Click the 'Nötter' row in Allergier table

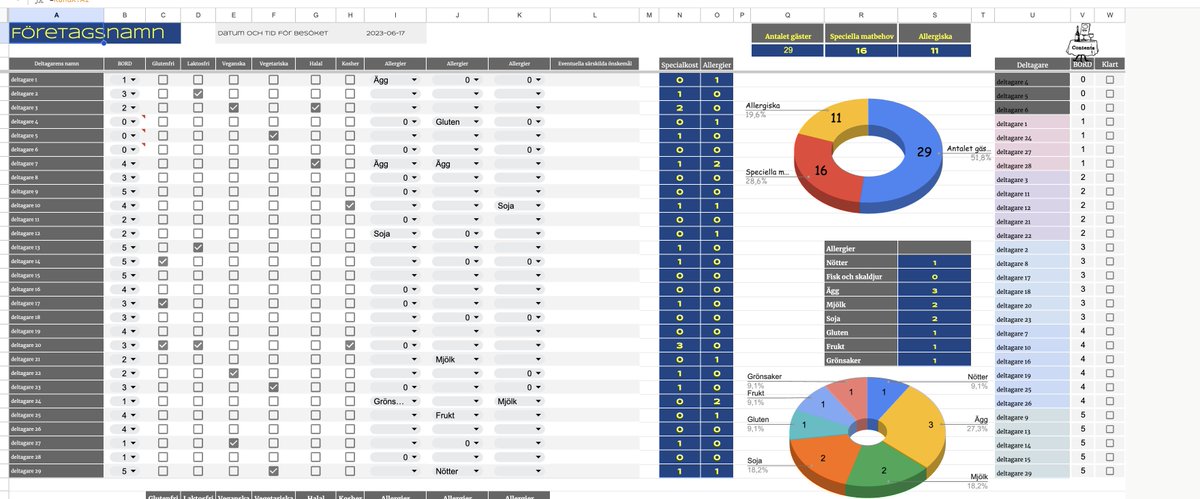coord(896,261)
